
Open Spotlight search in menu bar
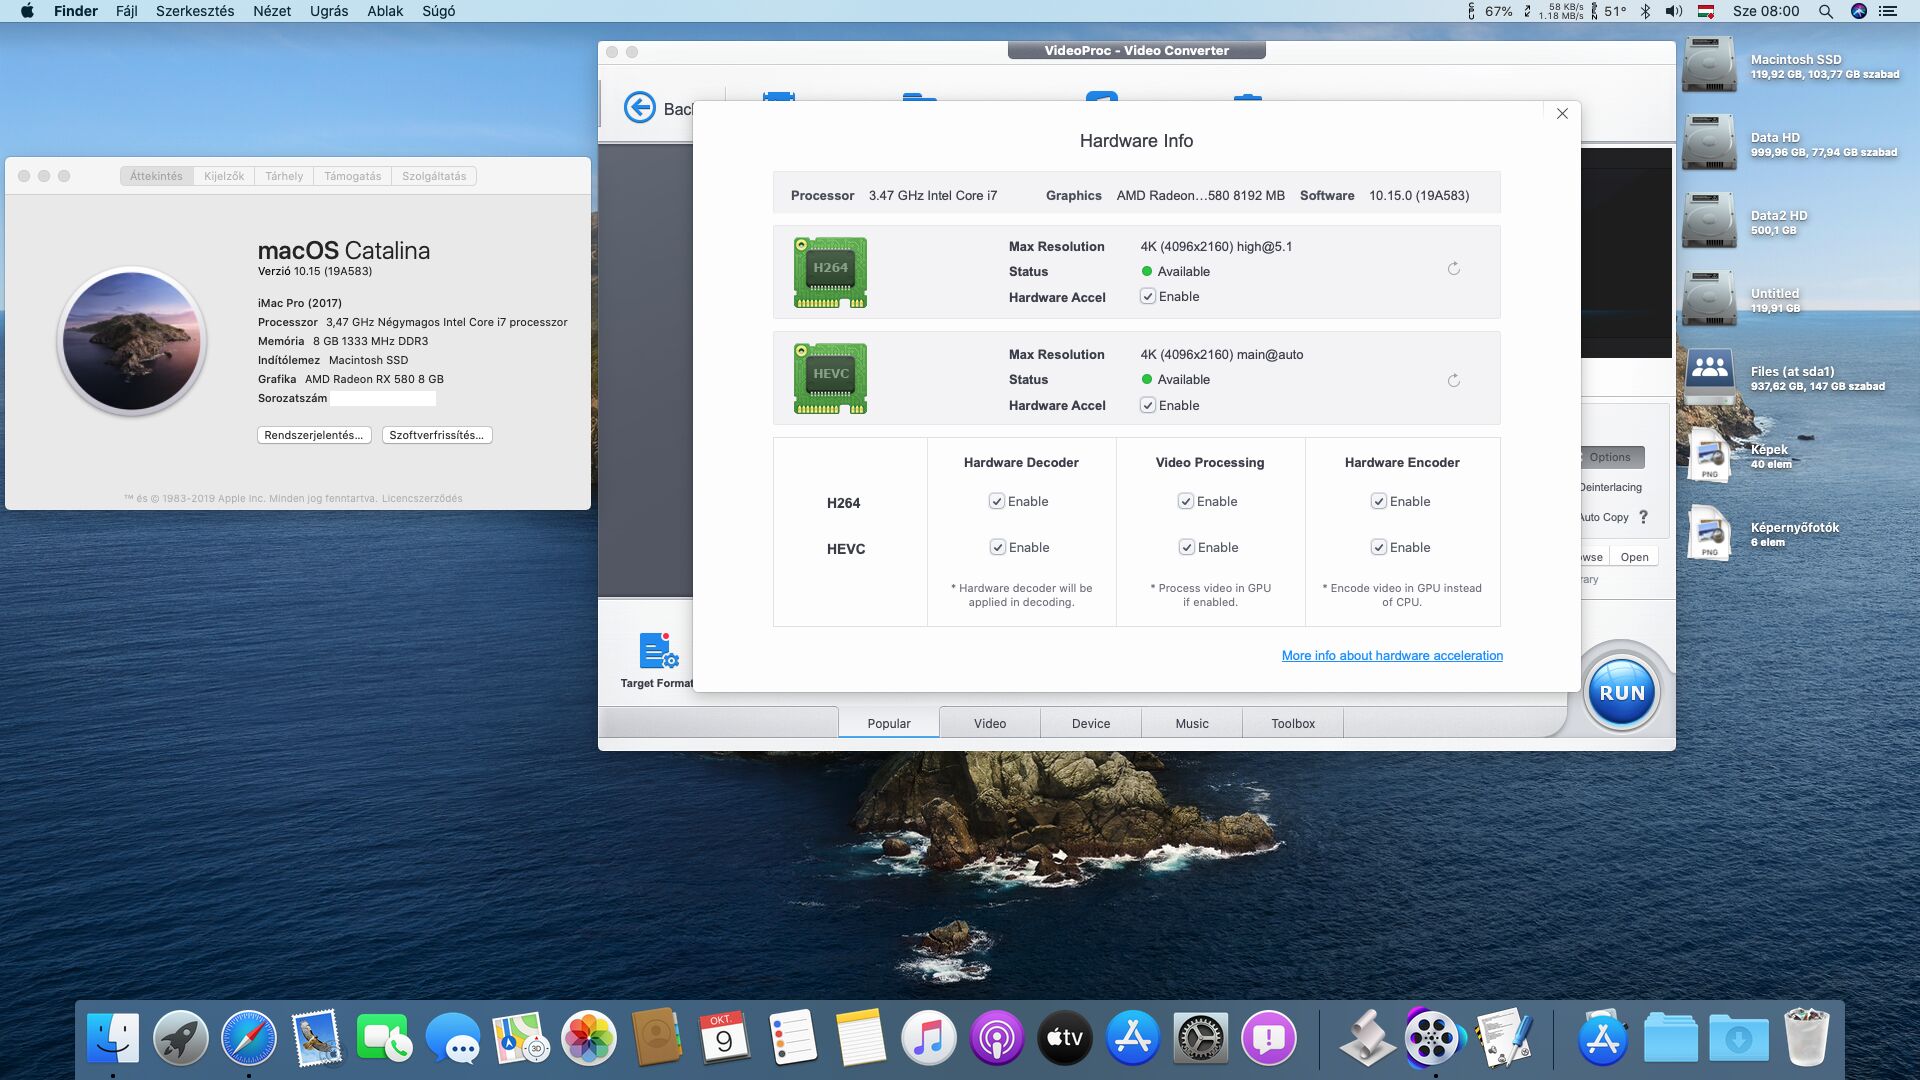(x=1826, y=11)
